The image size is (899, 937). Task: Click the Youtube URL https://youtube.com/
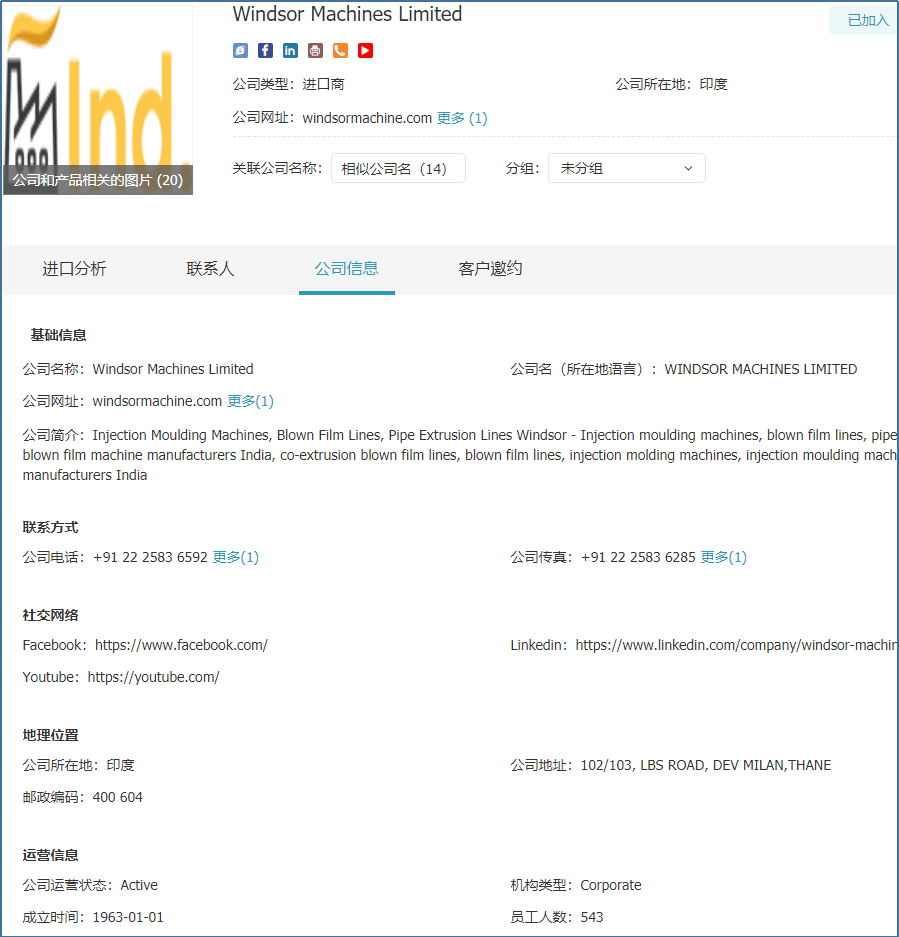click(154, 677)
